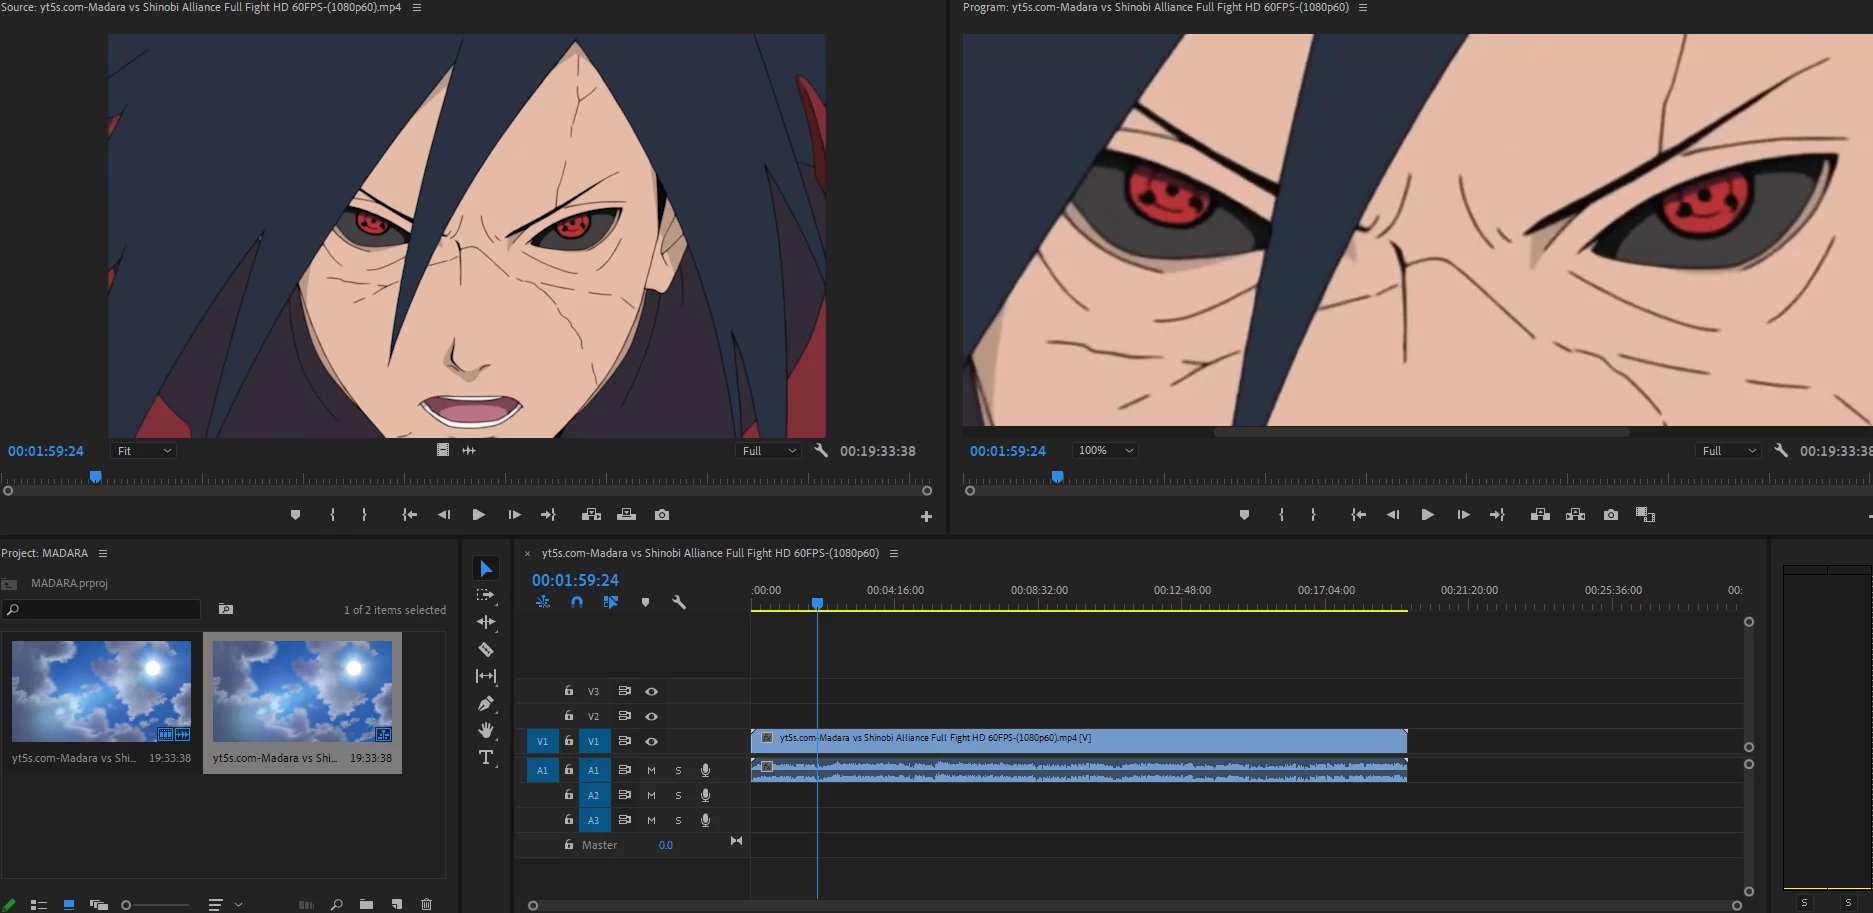Go to In point in Source monitor
Image resolution: width=1873 pixels, height=913 pixels.
[409, 515]
